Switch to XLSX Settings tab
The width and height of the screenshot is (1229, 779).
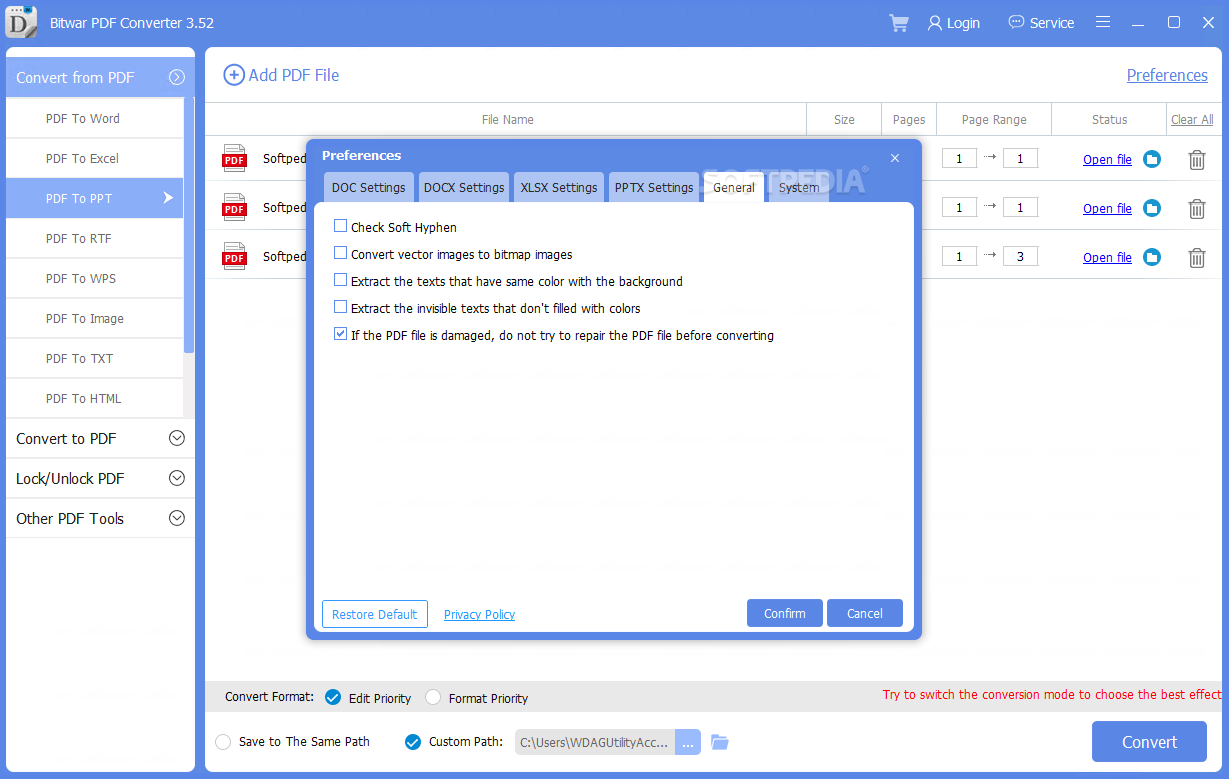[559, 187]
